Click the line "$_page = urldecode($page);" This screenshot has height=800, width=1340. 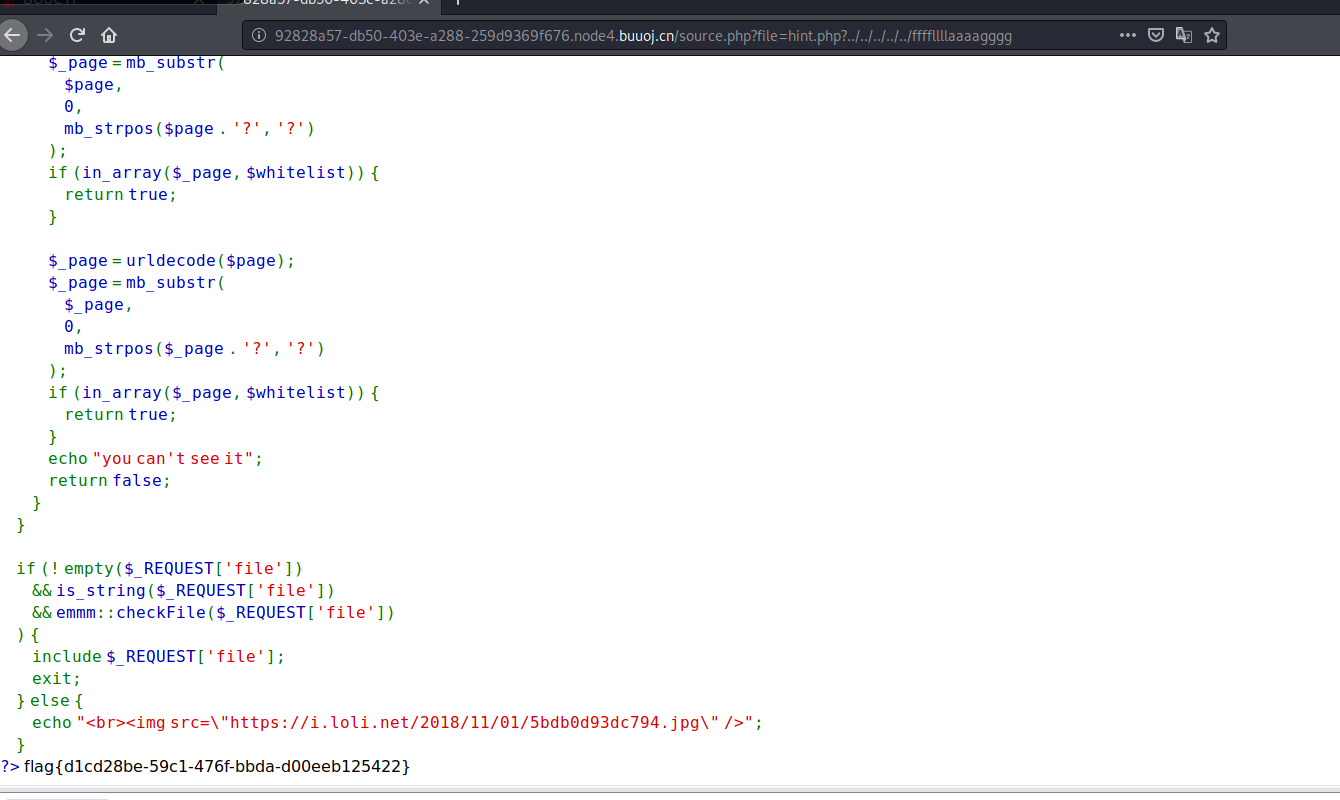point(172,261)
